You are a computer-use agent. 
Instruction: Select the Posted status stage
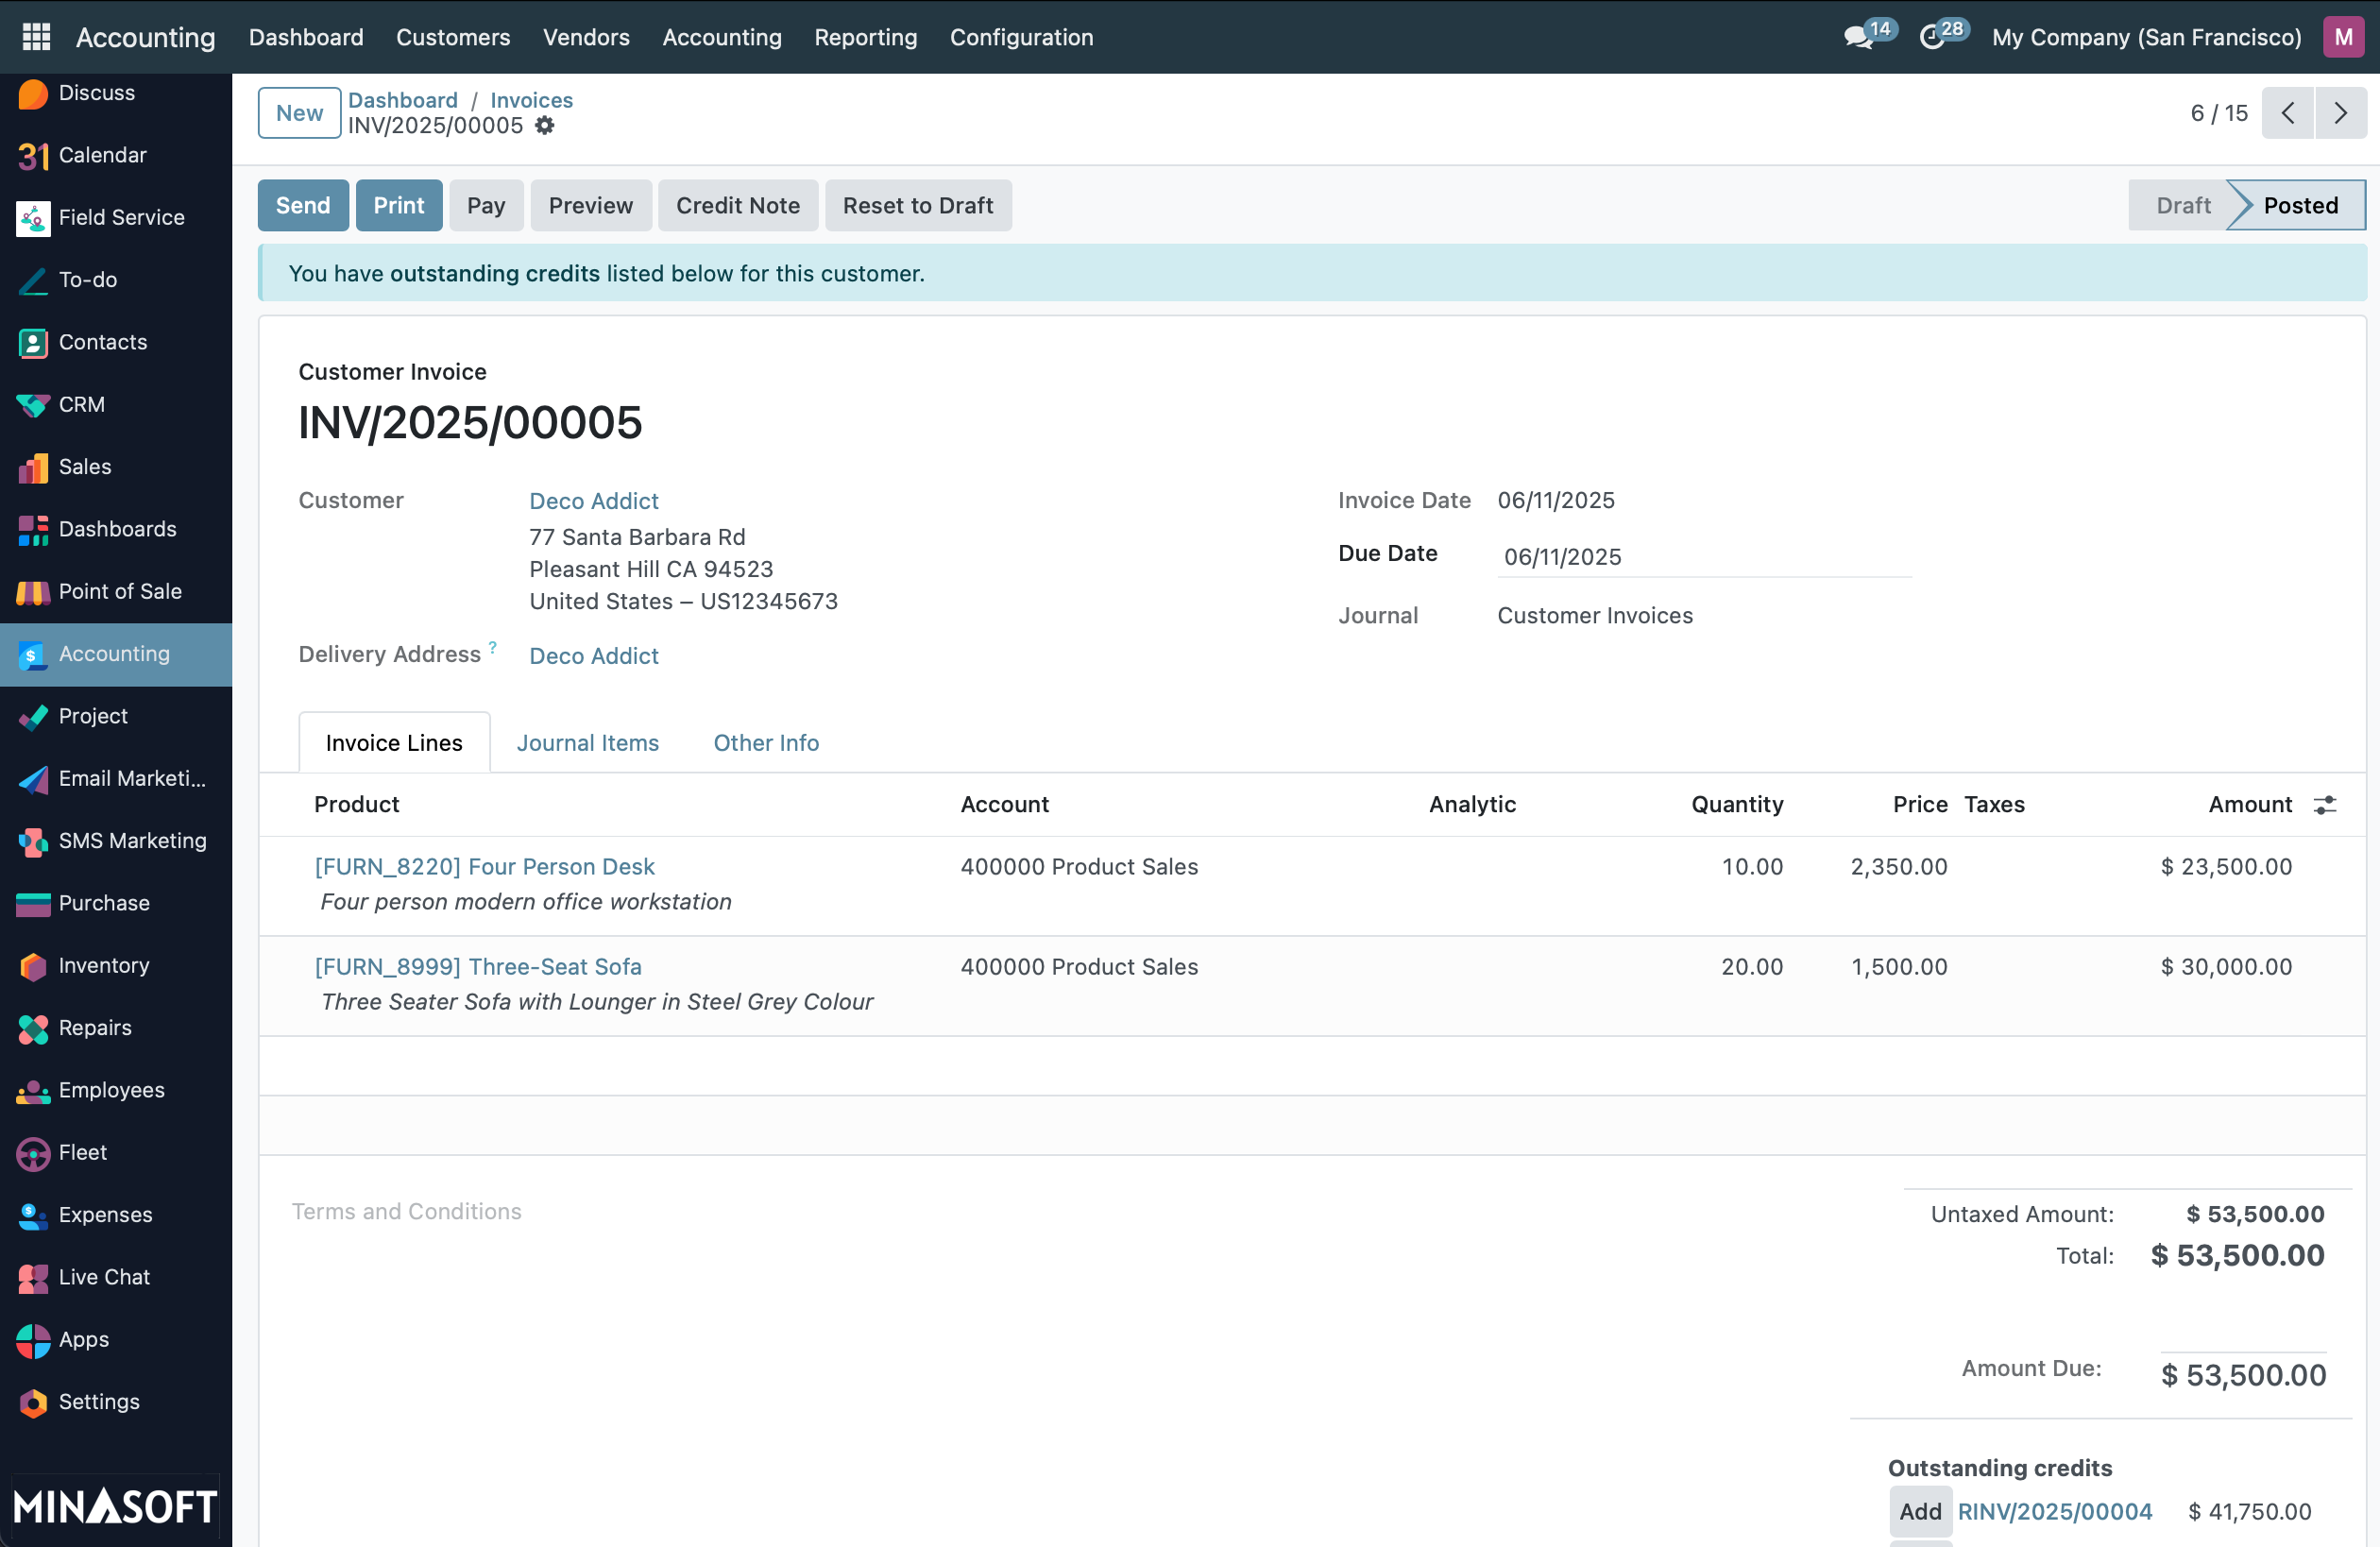[2300, 205]
